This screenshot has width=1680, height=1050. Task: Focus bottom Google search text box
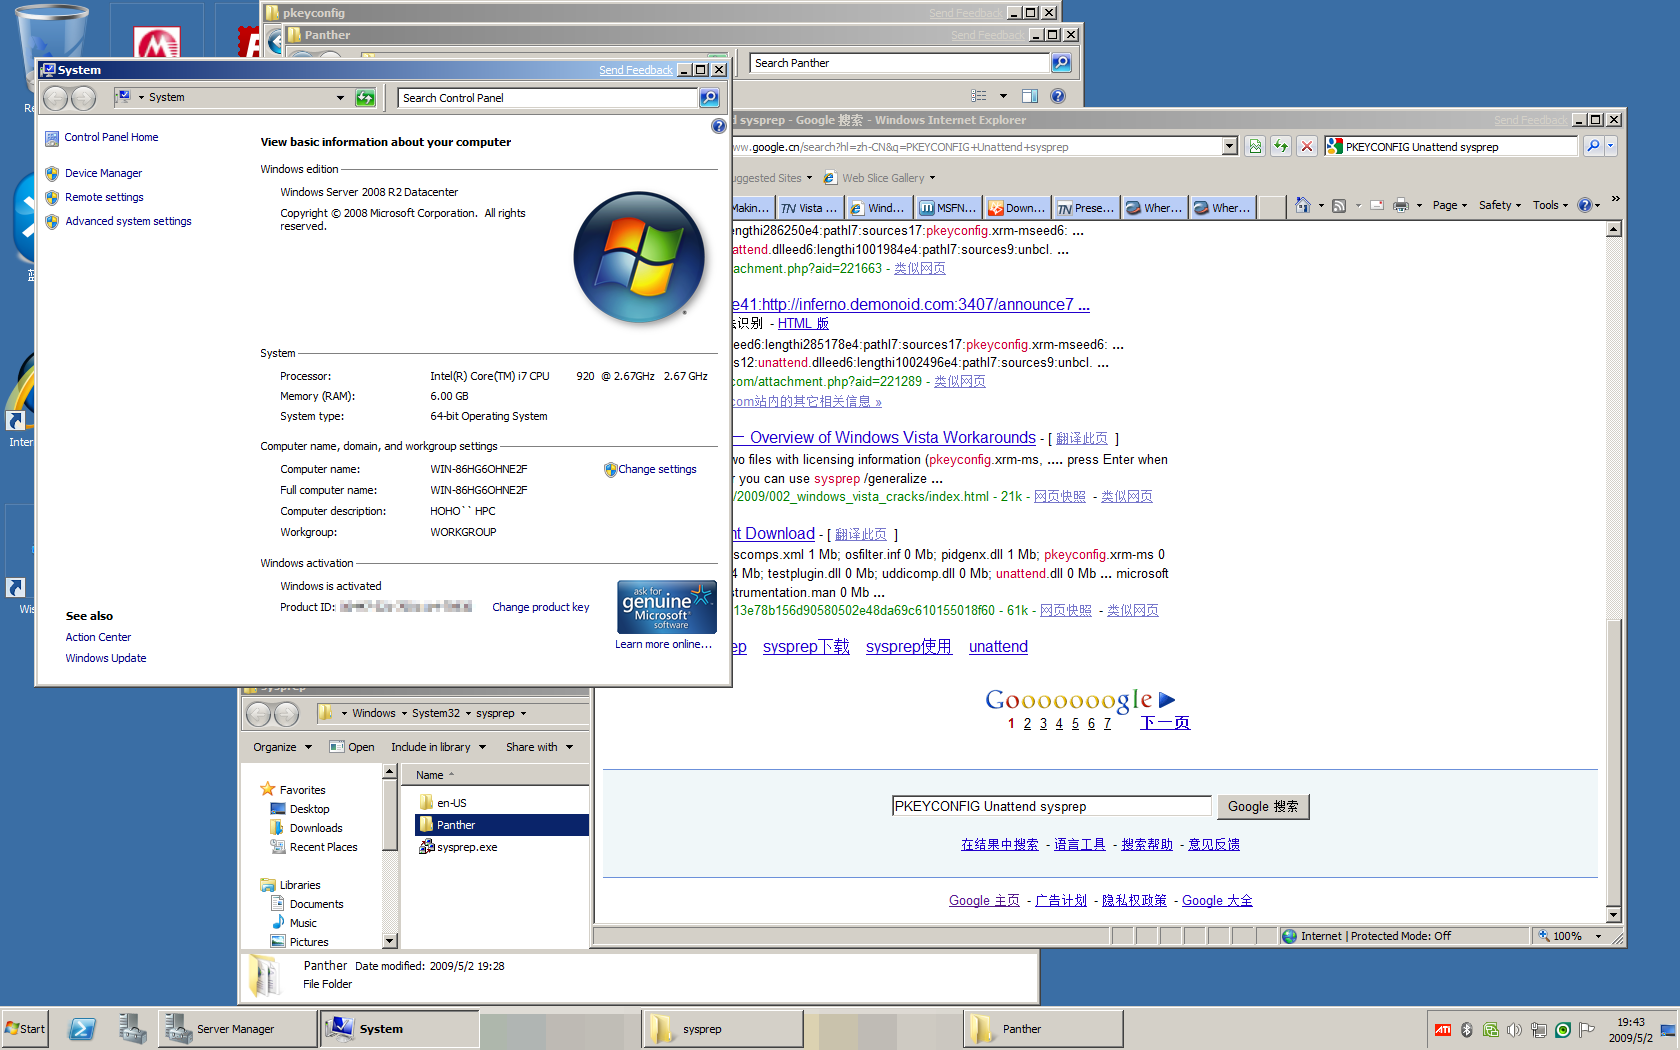tap(1052, 806)
